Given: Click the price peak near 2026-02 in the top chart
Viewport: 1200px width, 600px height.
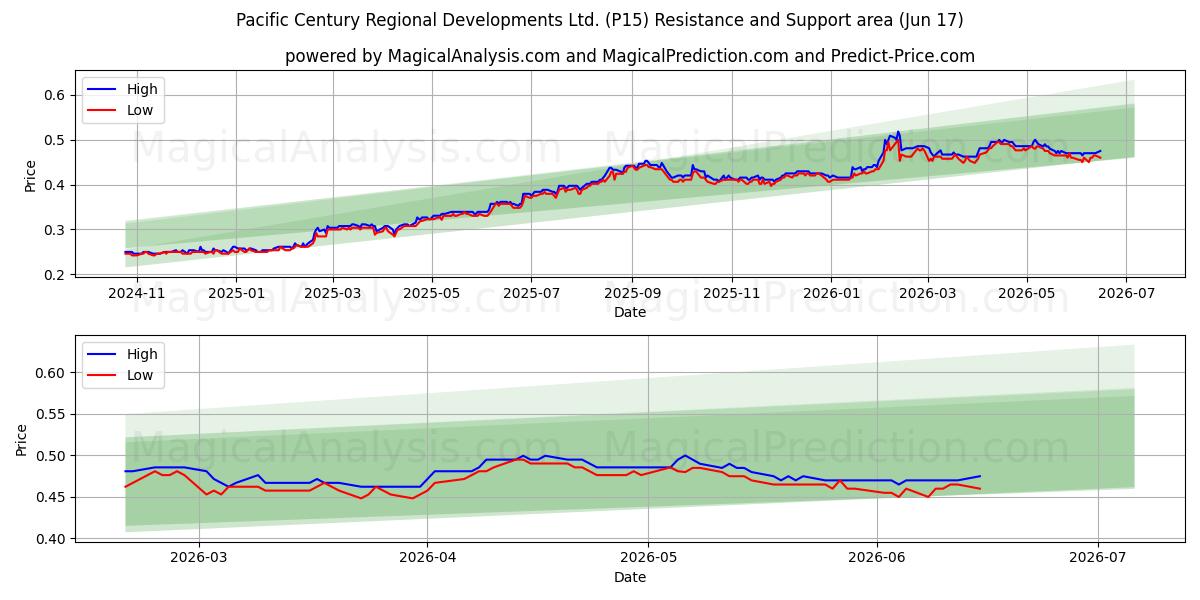Looking at the screenshot, I should pyautogui.click(x=898, y=132).
